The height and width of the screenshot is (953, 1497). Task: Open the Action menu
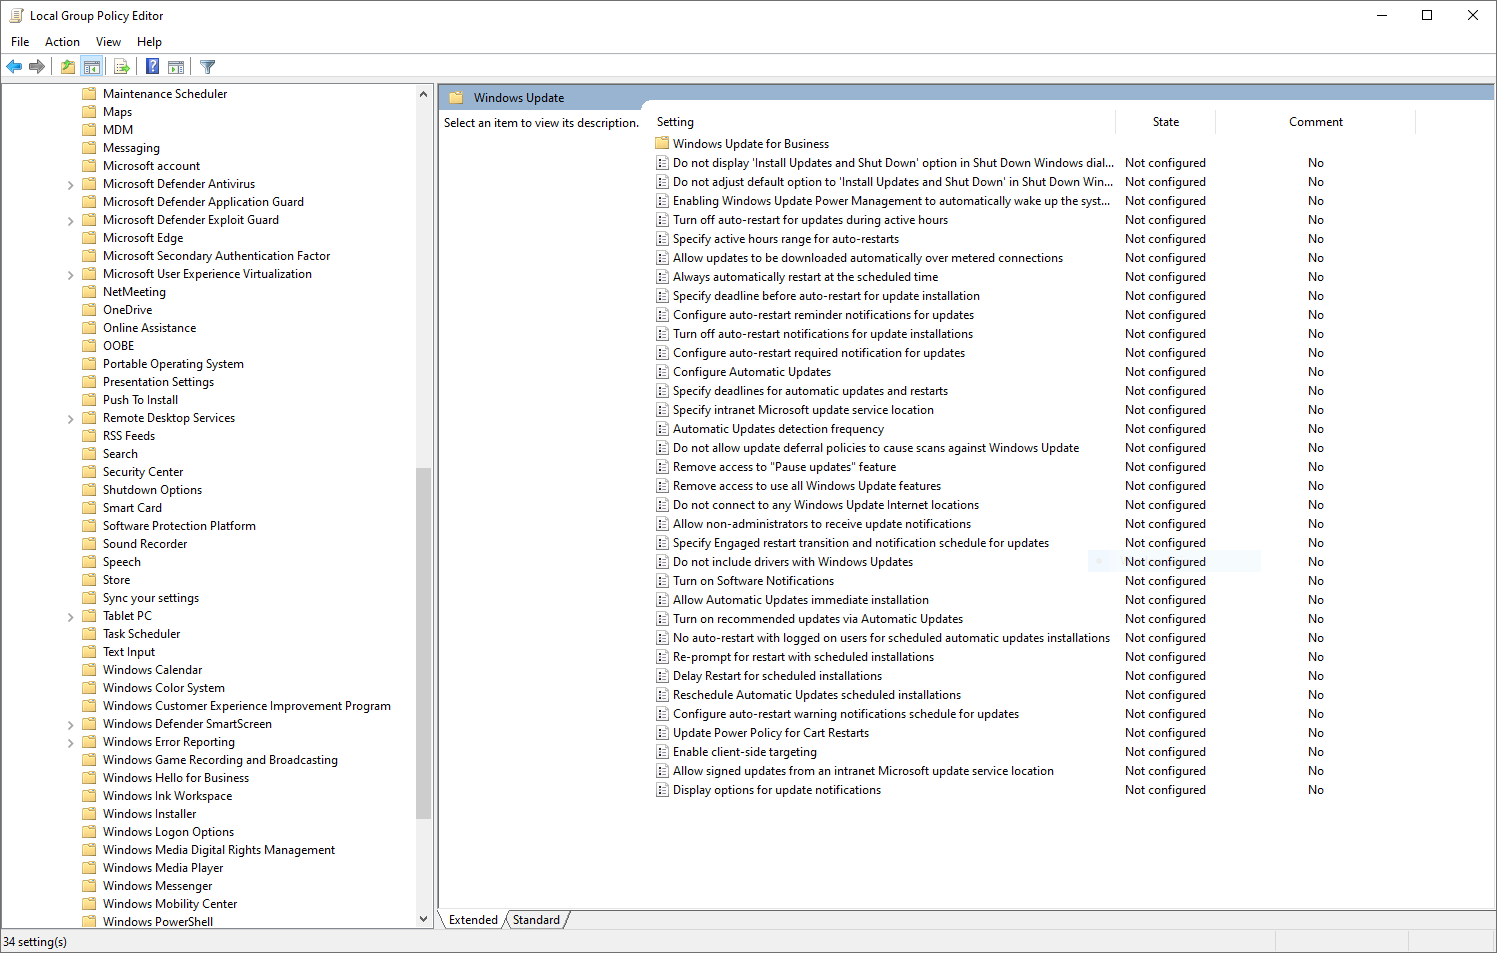(x=62, y=42)
